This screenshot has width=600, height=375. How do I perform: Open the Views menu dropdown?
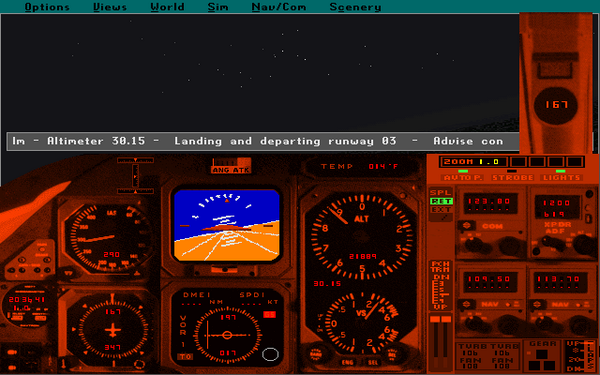pos(110,7)
